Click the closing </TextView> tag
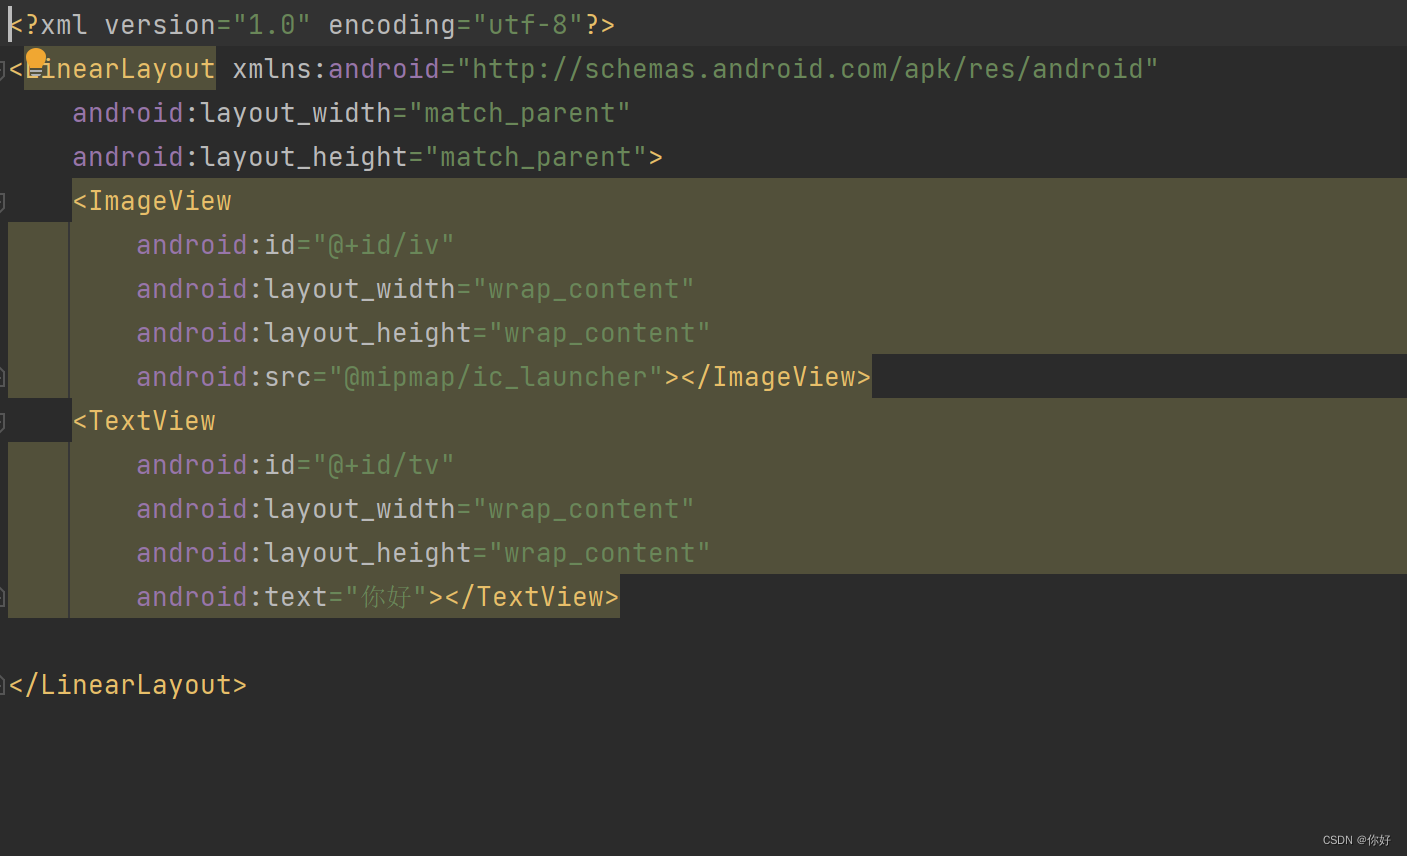 click(x=532, y=597)
